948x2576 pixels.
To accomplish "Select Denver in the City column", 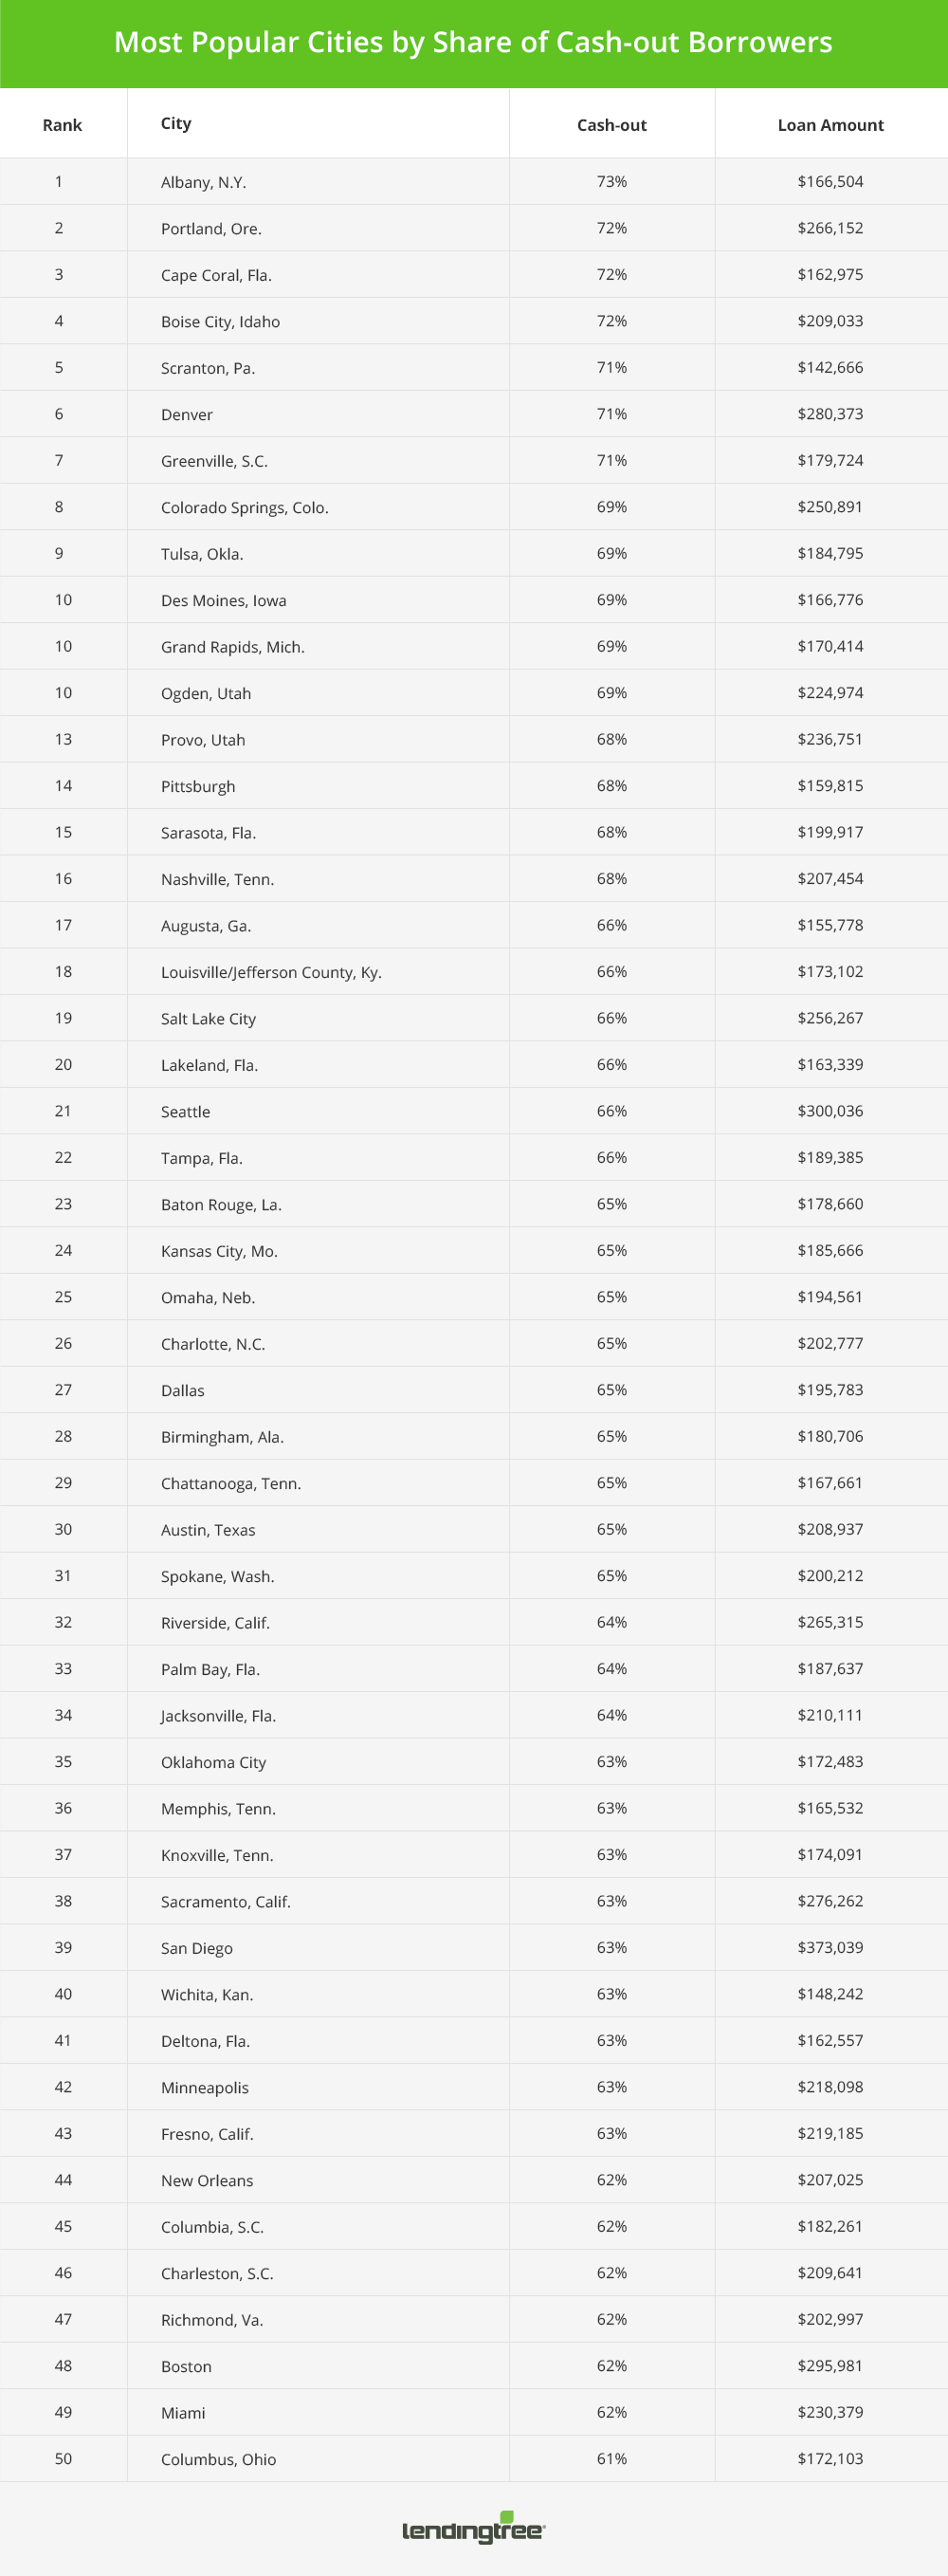I will pyautogui.click(x=187, y=414).
